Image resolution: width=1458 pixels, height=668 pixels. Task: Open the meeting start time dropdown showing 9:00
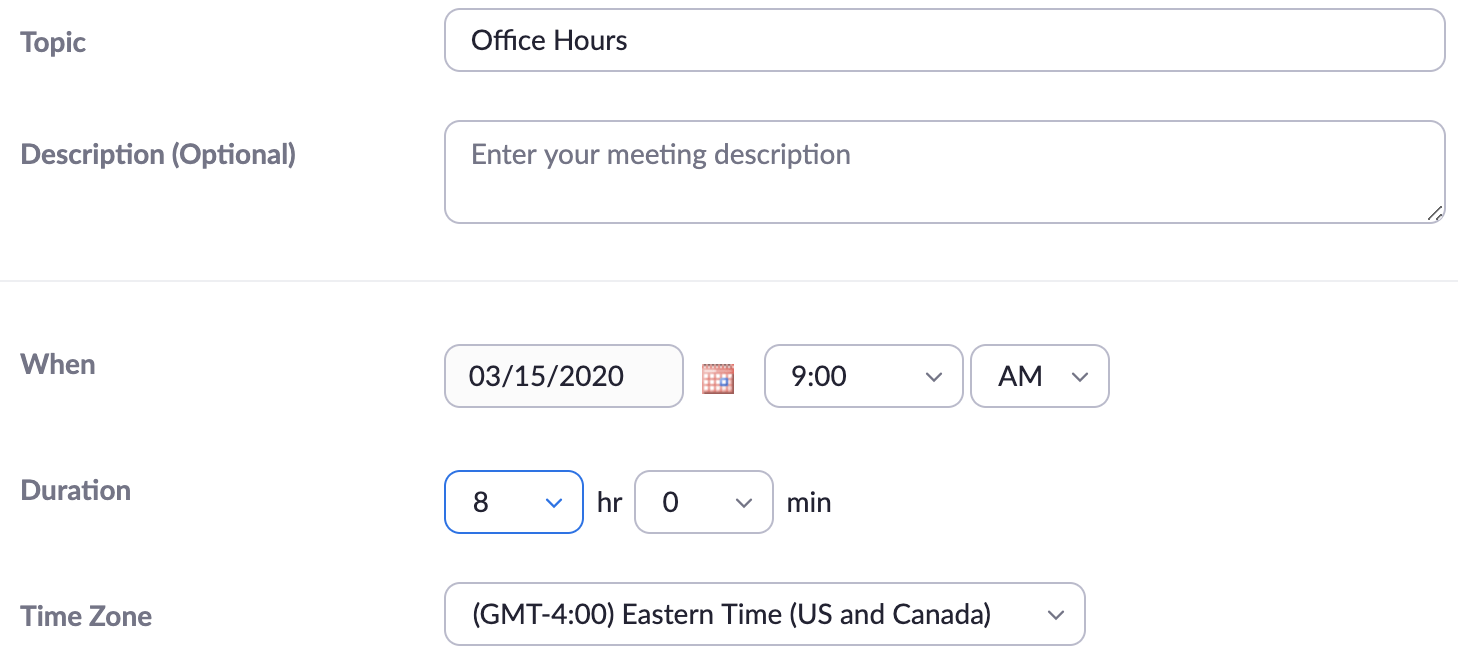tap(863, 377)
